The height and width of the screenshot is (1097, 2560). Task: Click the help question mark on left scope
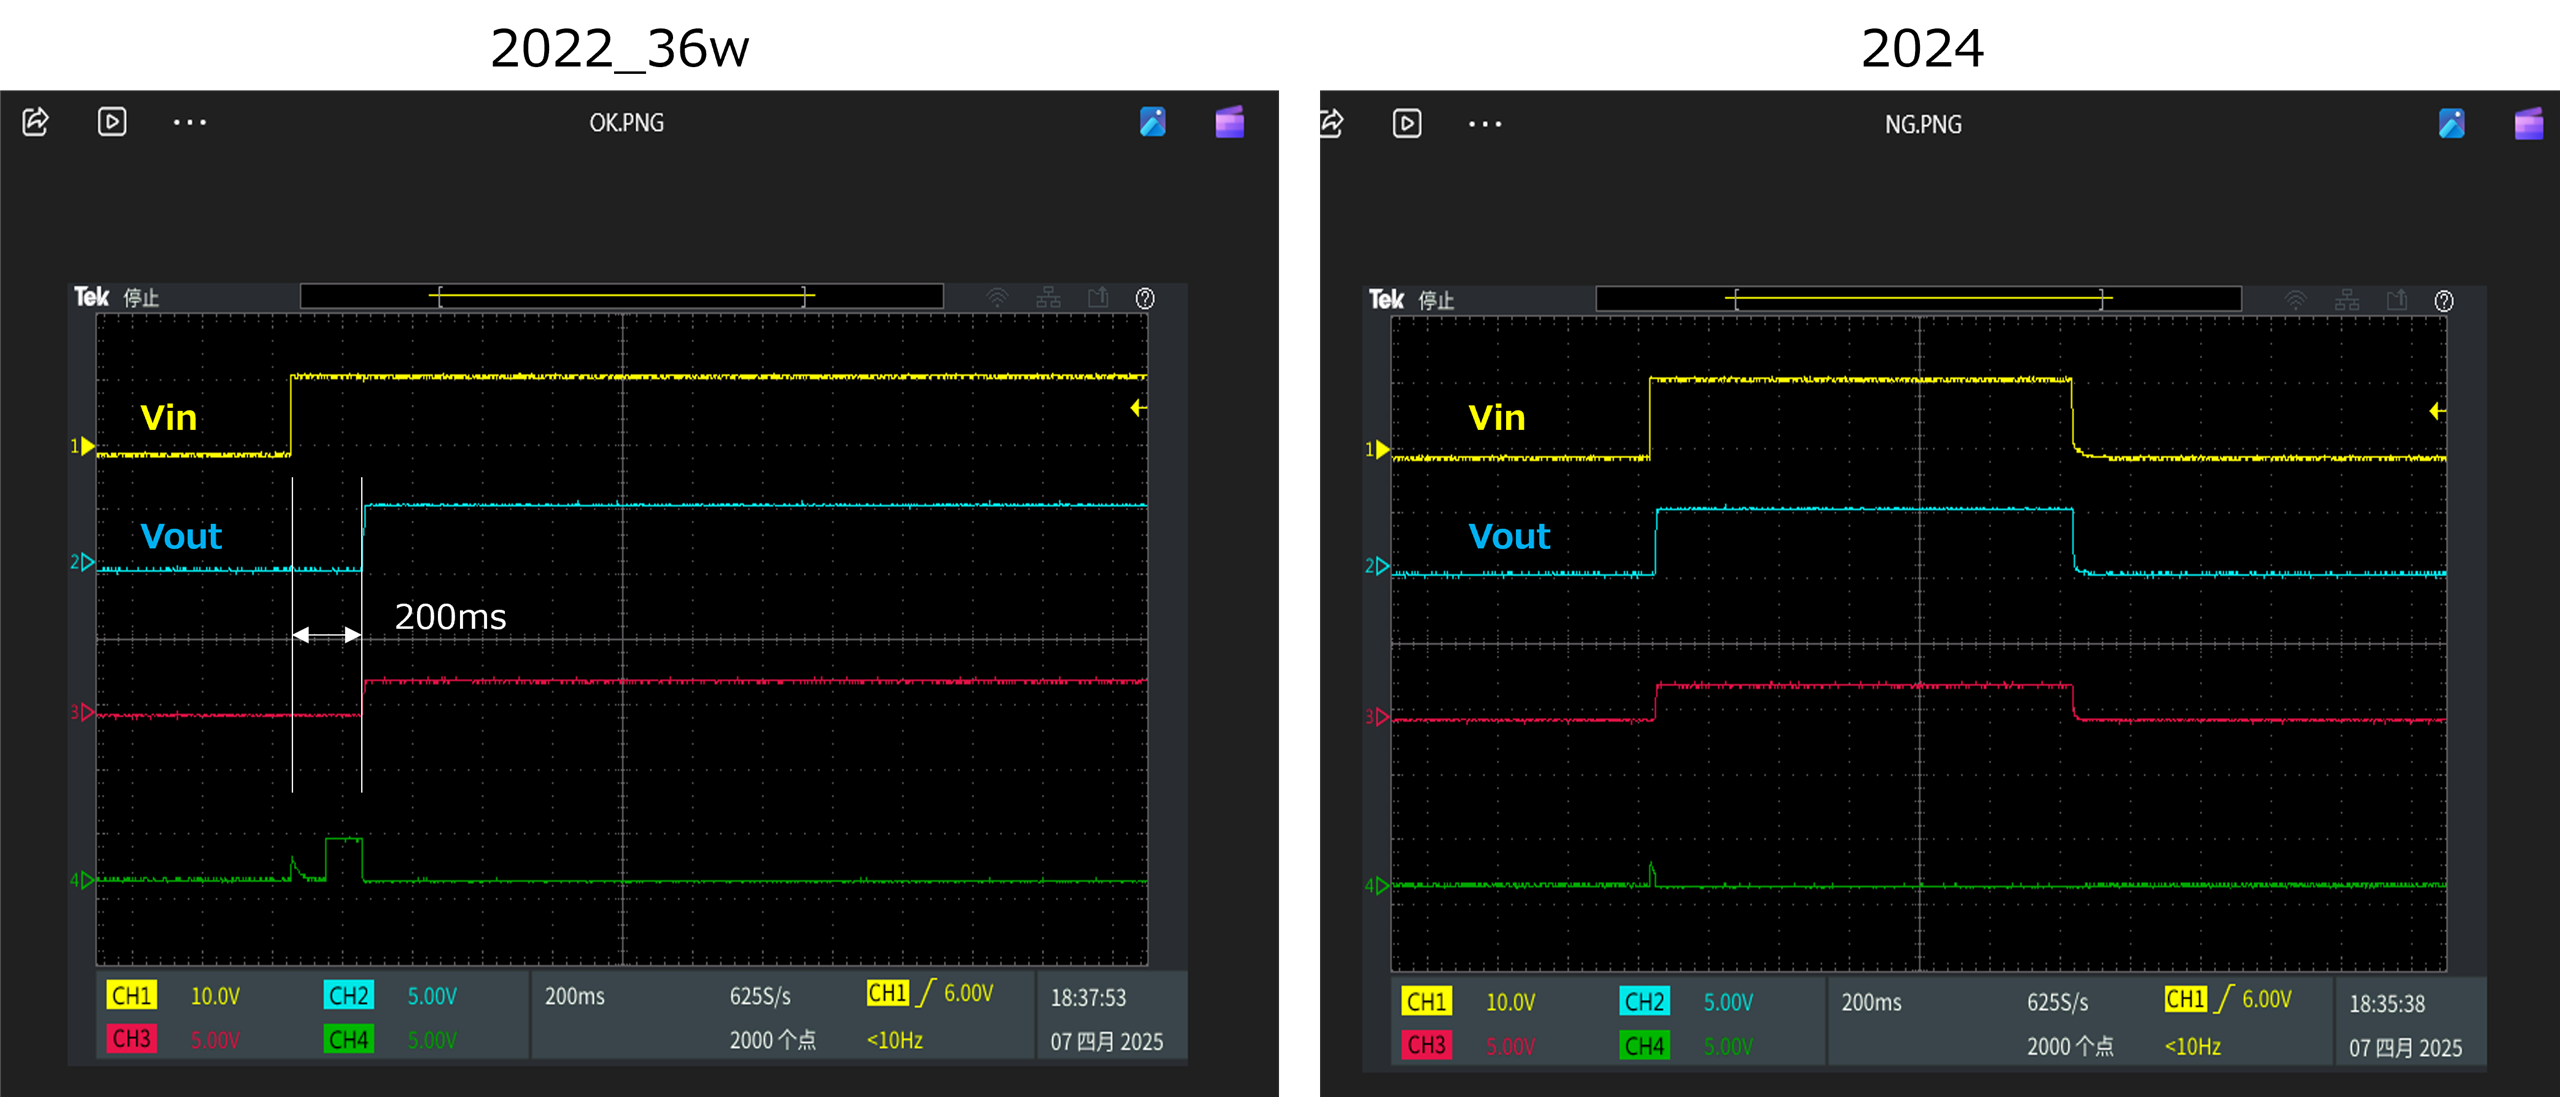point(1145,298)
